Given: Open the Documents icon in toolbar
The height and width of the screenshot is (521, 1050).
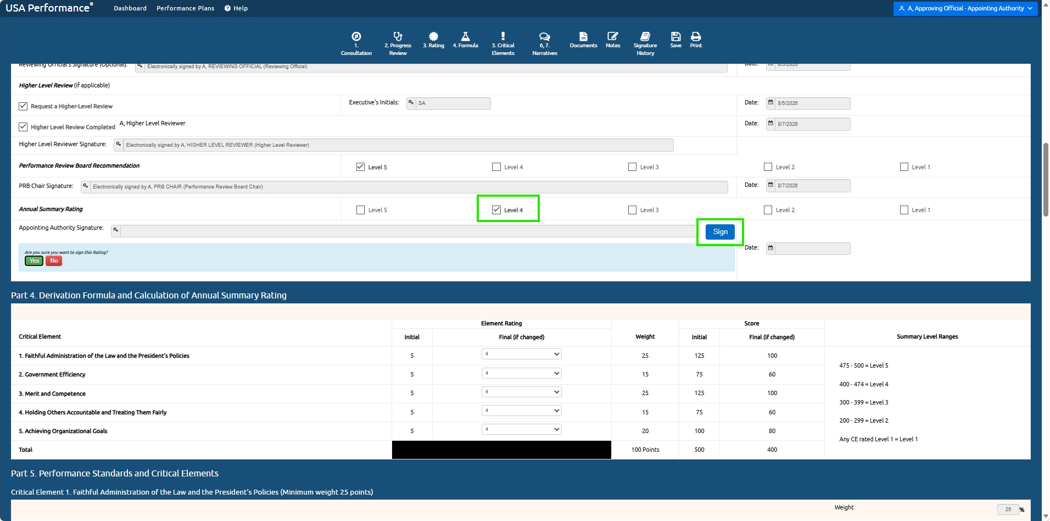Looking at the screenshot, I should coord(583,36).
